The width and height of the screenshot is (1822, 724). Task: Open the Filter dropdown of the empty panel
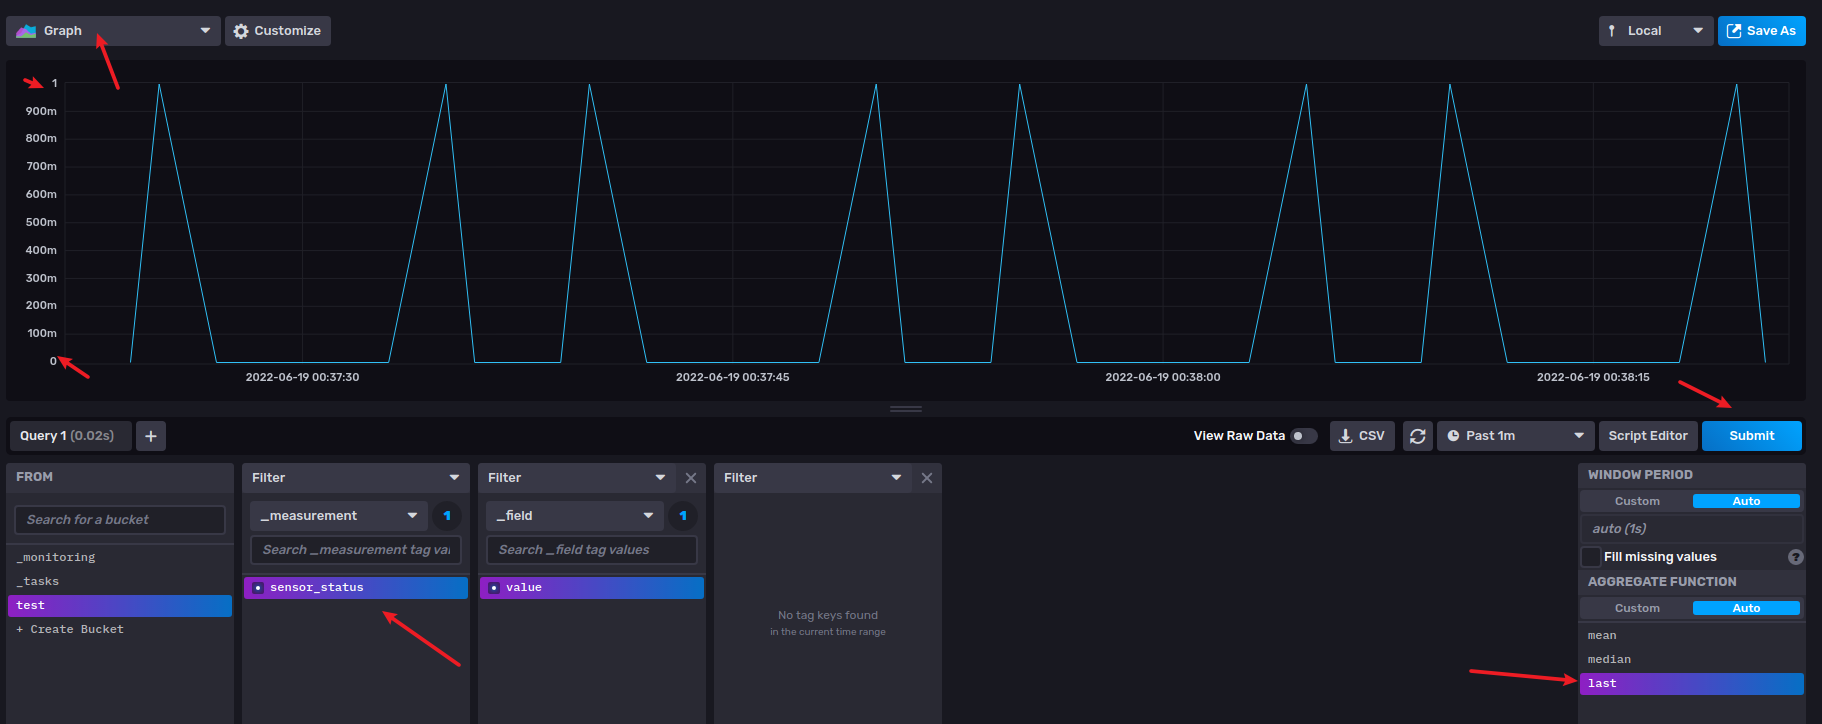click(x=814, y=478)
